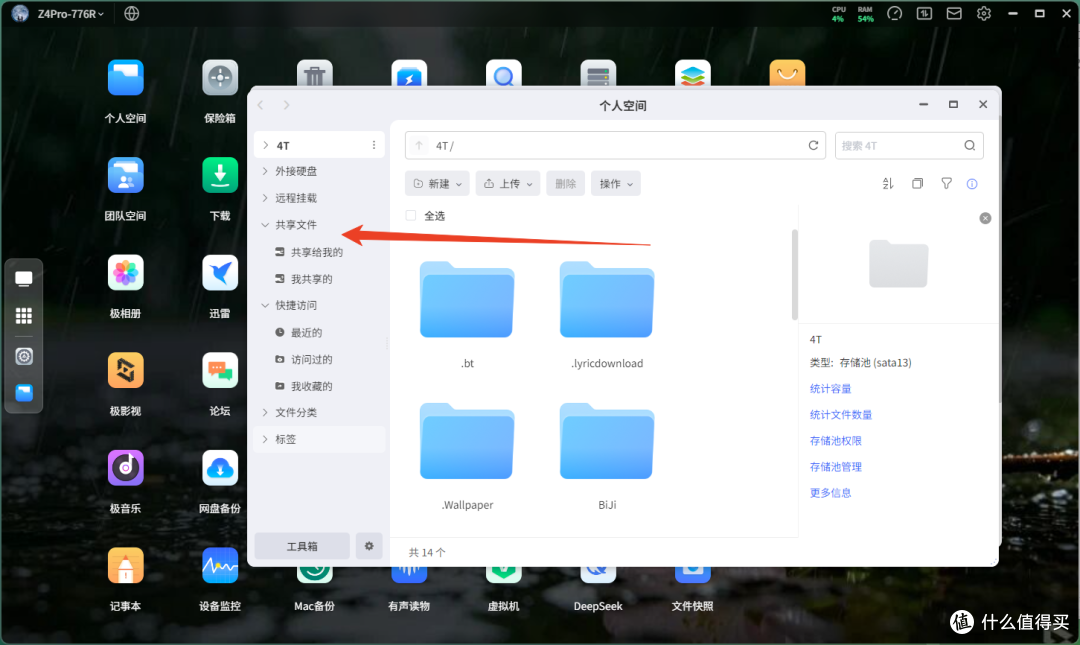
Task: Open the 记事本 app
Action: (x=125, y=566)
